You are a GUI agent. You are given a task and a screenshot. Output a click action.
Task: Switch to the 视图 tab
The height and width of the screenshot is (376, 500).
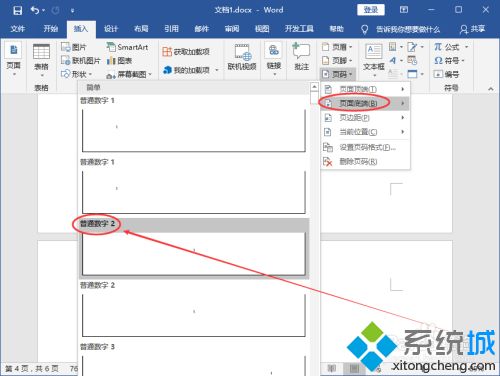tap(262, 29)
